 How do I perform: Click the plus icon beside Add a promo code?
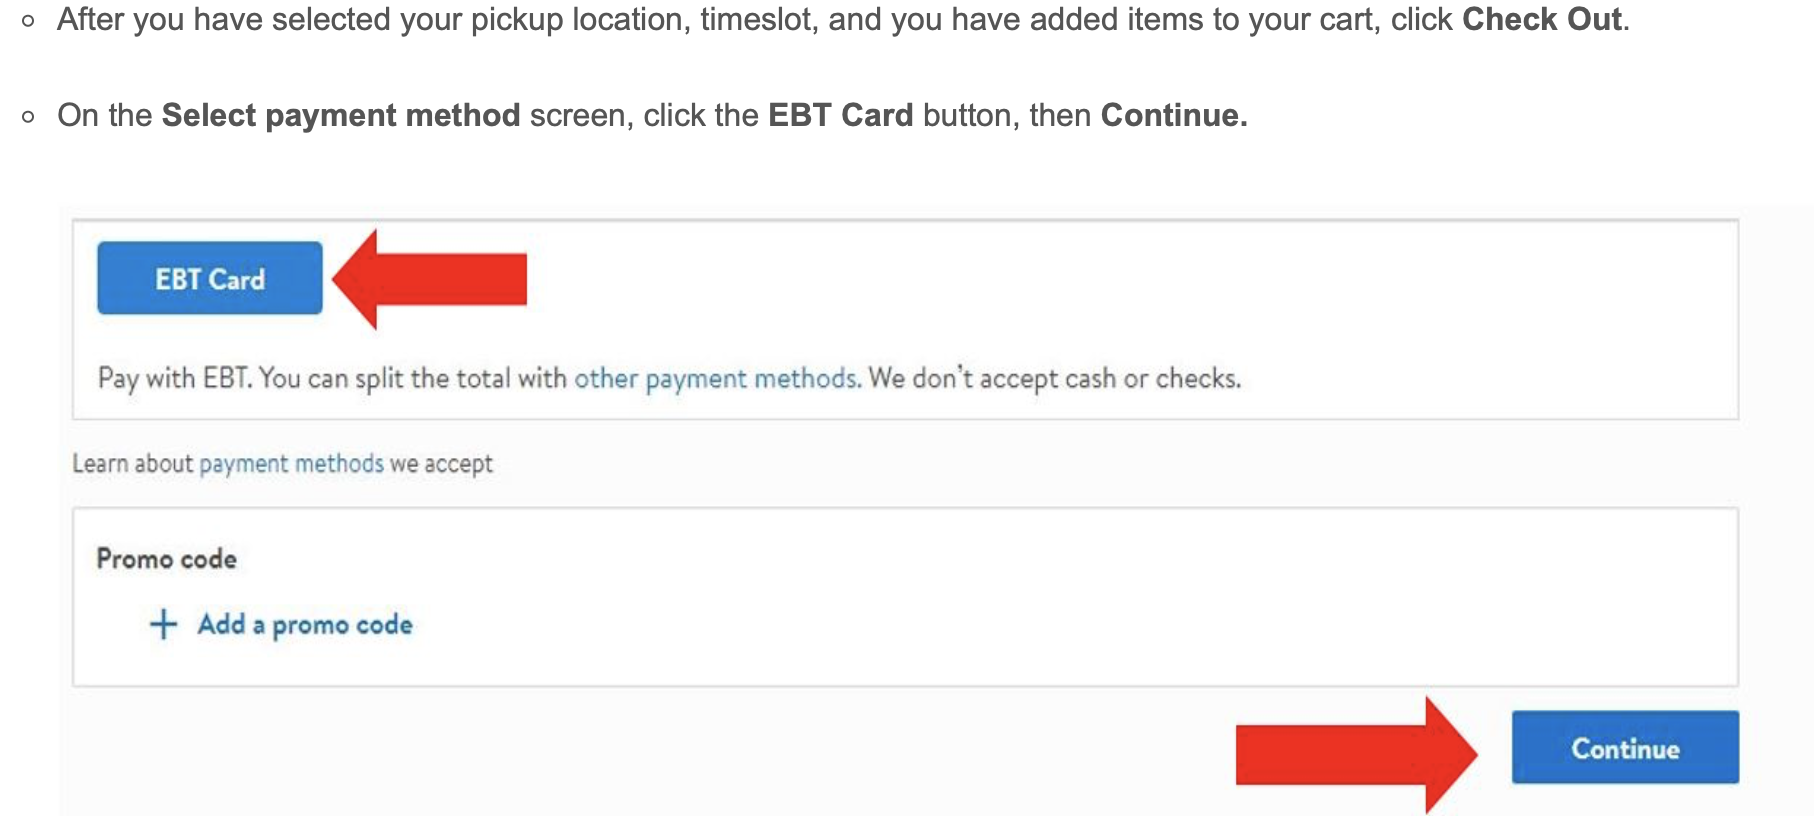pos(163,625)
